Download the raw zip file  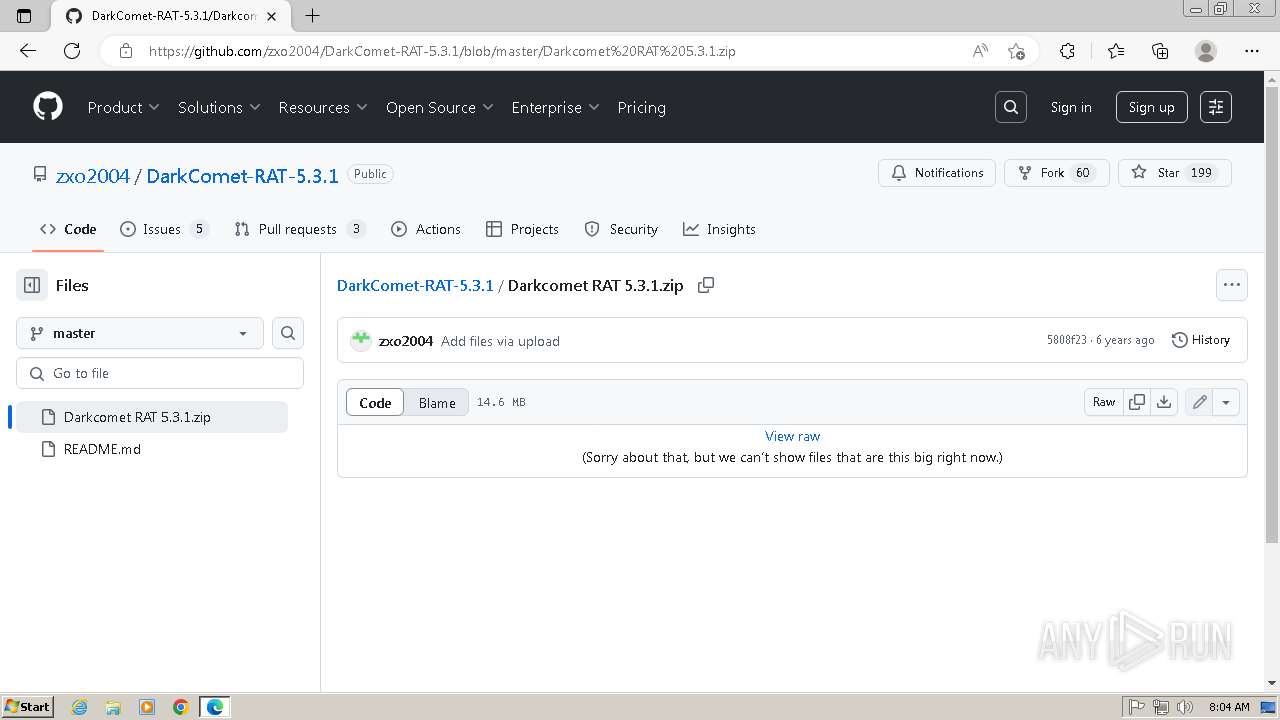click(x=1164, y=402)
